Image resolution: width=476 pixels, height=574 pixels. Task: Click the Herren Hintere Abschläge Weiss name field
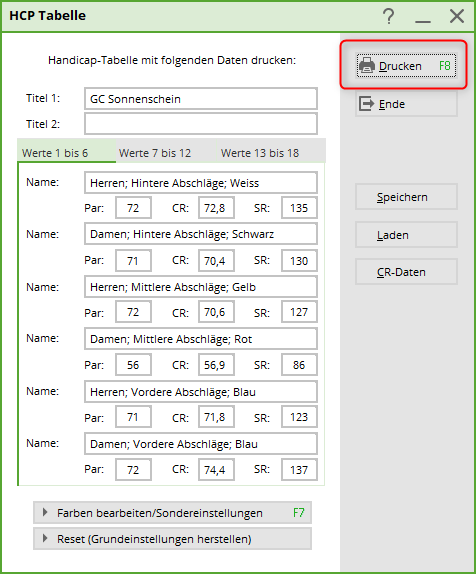pos(201,183)
